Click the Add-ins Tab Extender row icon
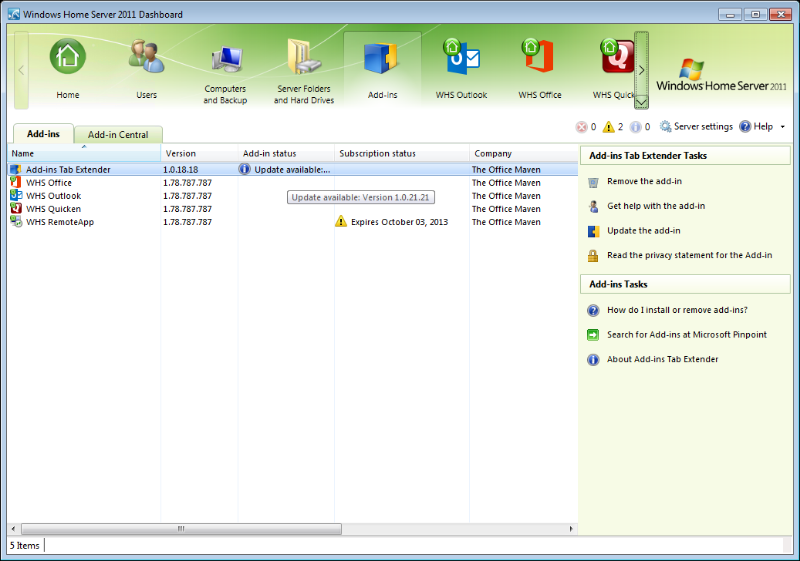The width and height of the screenshot is (800, 561). (x=16, y=169)
